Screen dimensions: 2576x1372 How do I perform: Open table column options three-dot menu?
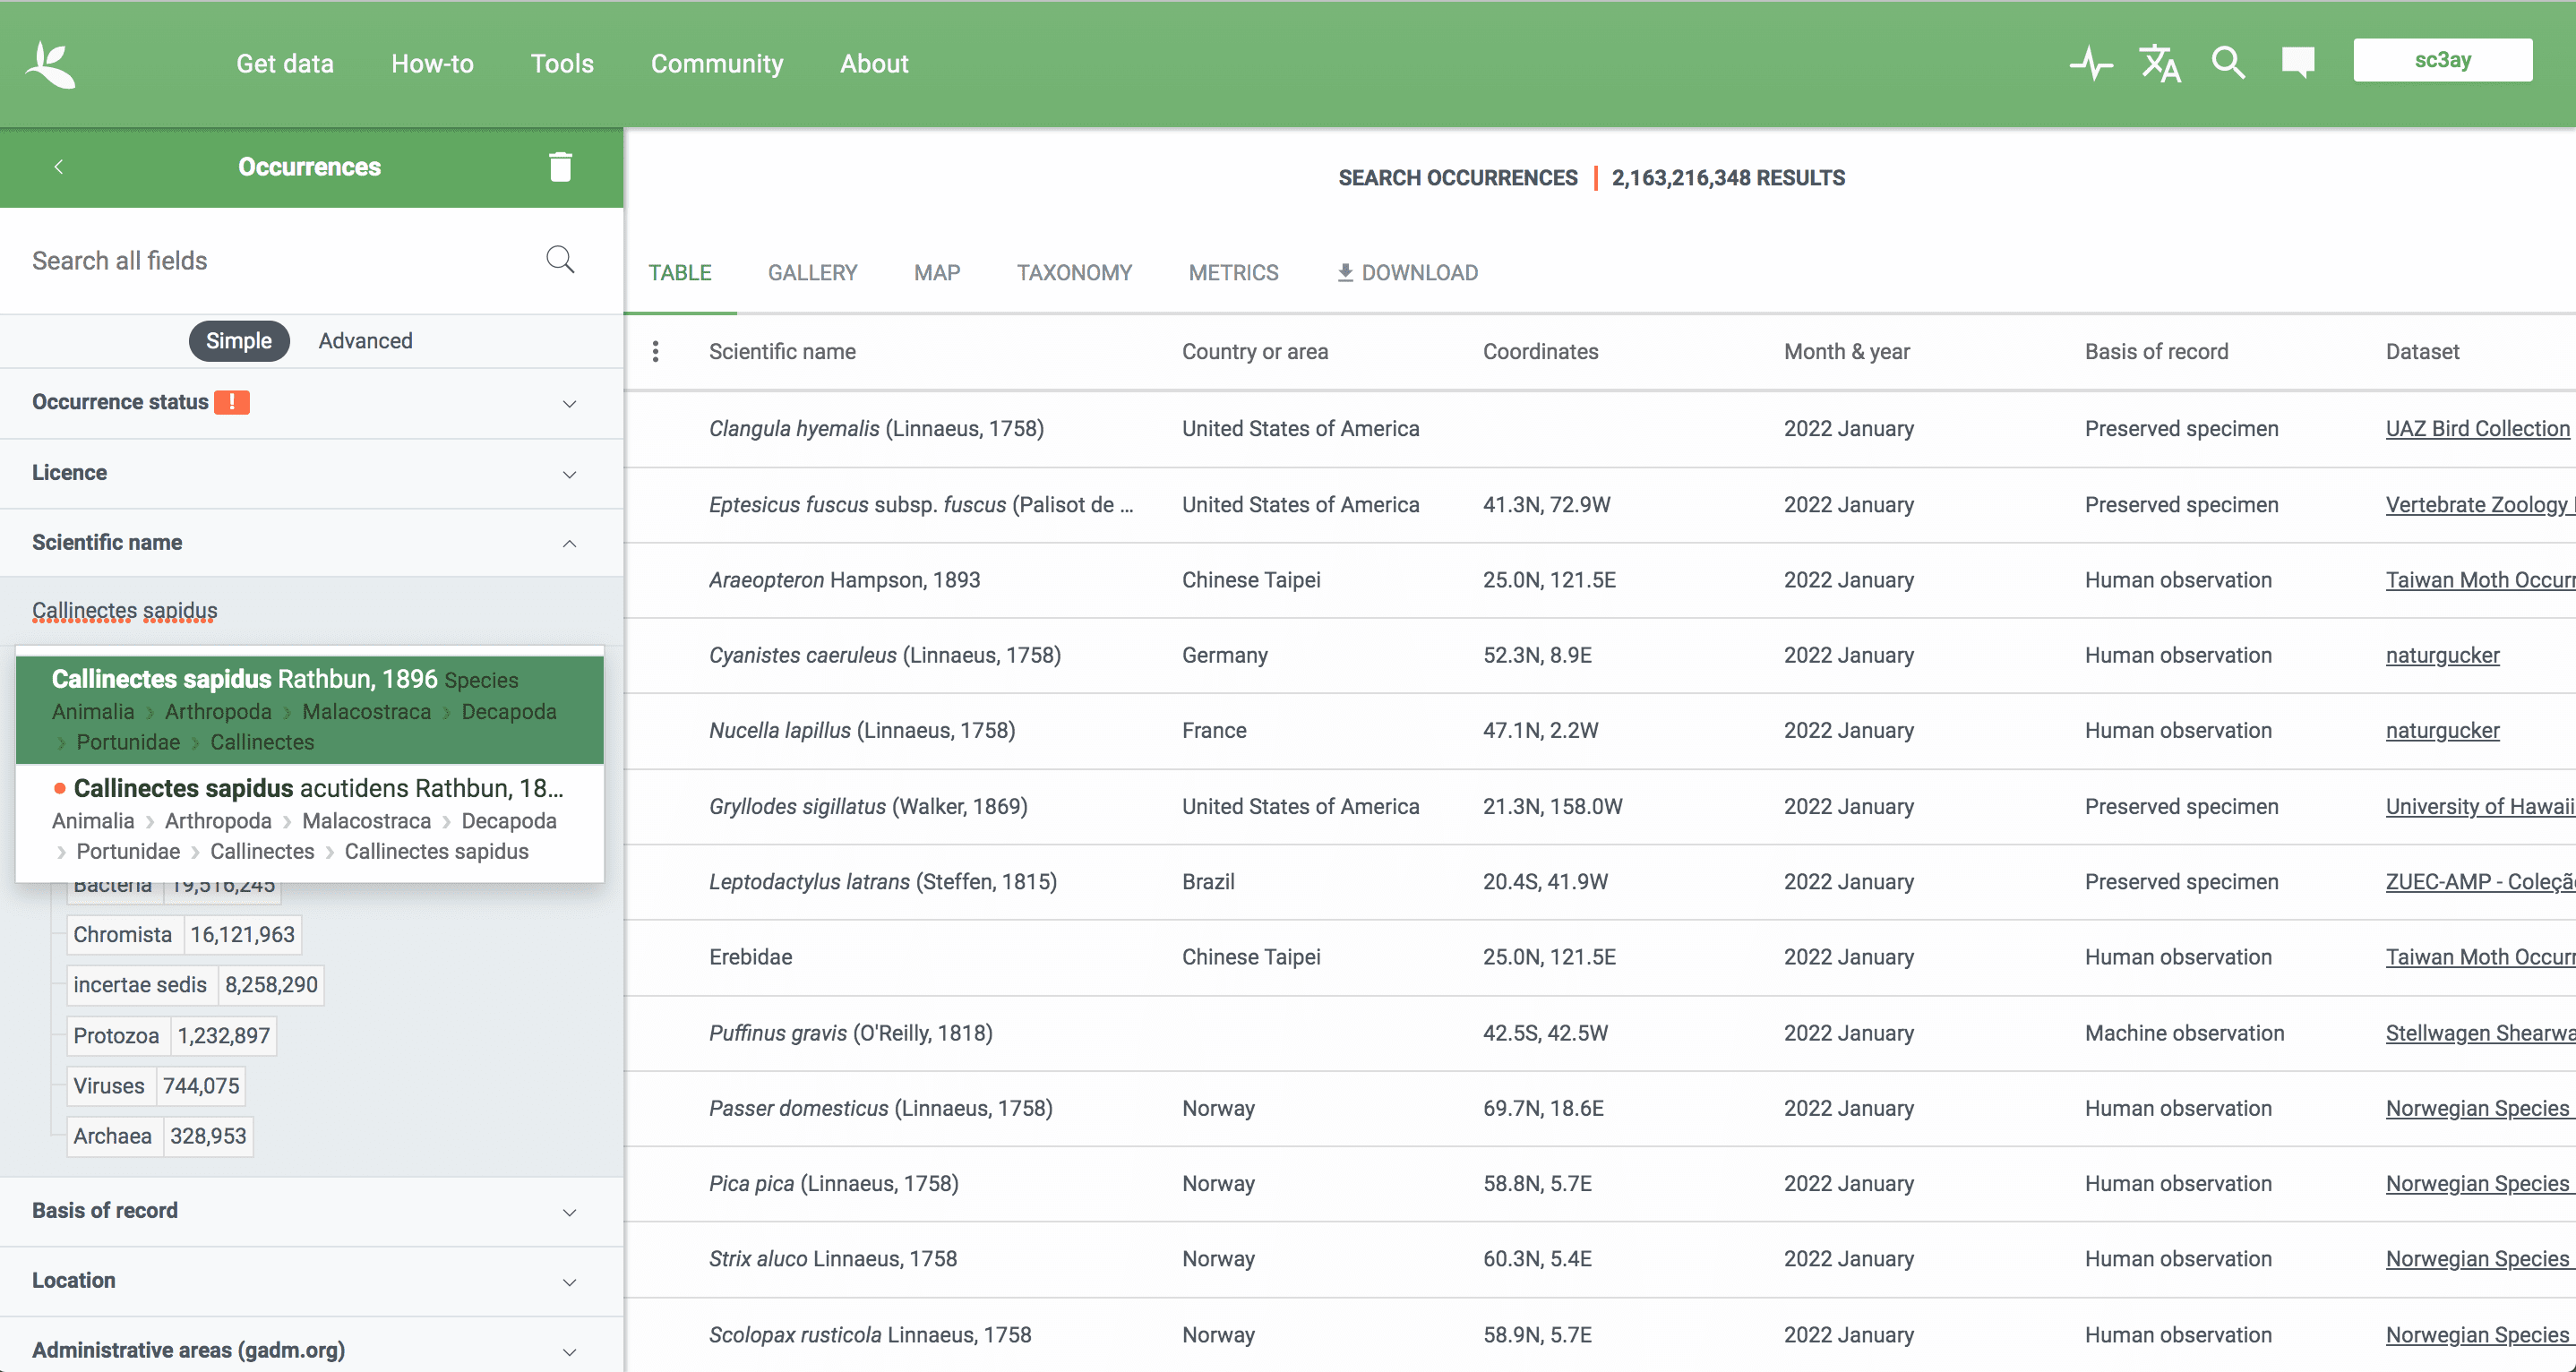(655, 352)
